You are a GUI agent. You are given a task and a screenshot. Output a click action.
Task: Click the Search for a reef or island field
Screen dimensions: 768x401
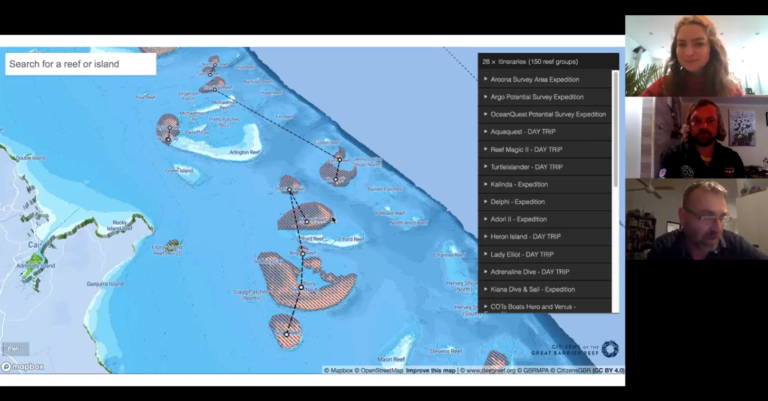80,64
